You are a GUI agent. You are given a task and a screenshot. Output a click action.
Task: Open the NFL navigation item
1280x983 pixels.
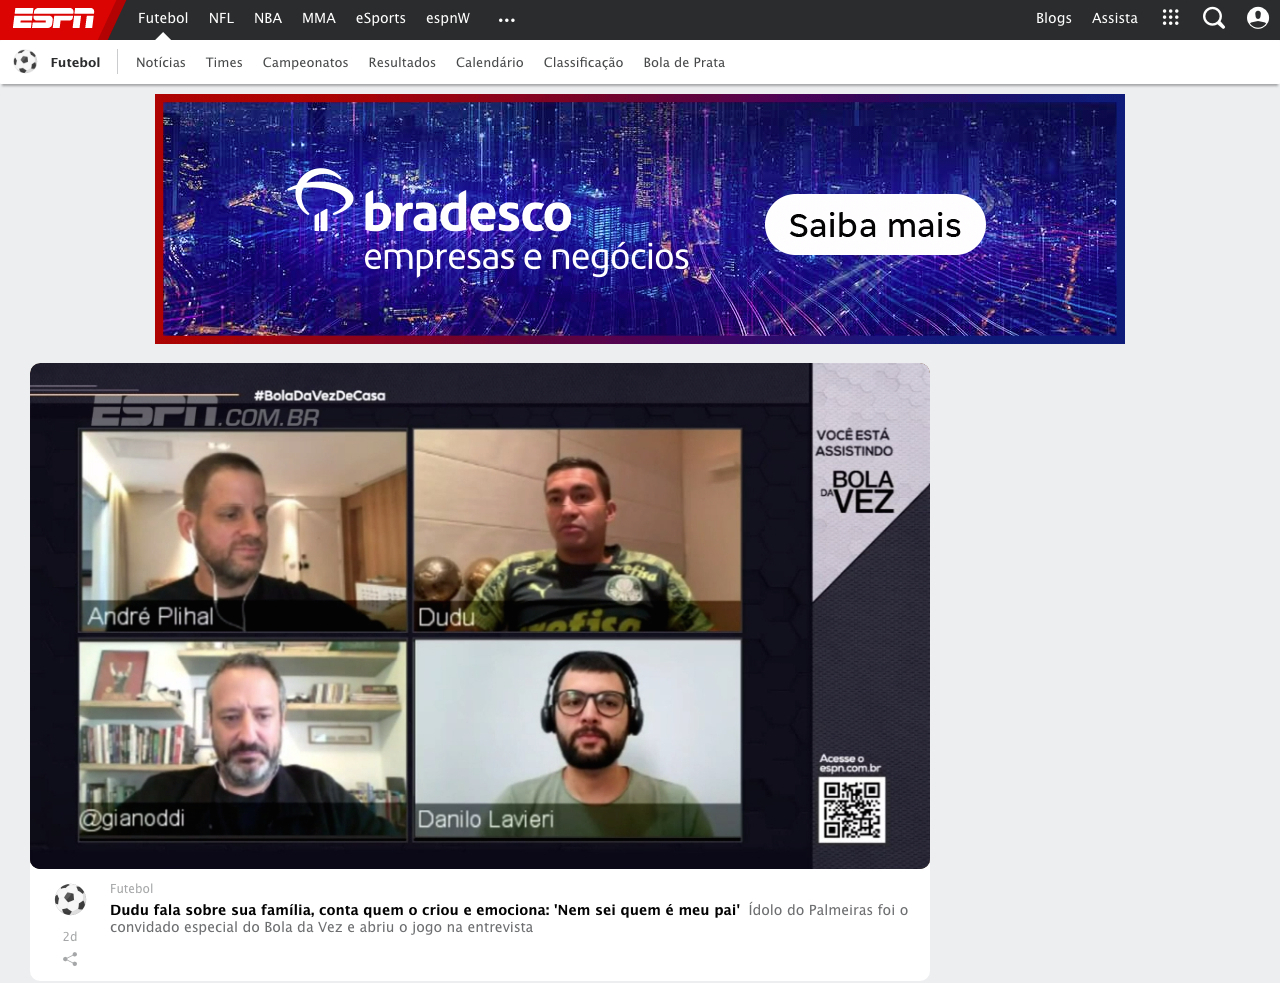coord(221,18)
